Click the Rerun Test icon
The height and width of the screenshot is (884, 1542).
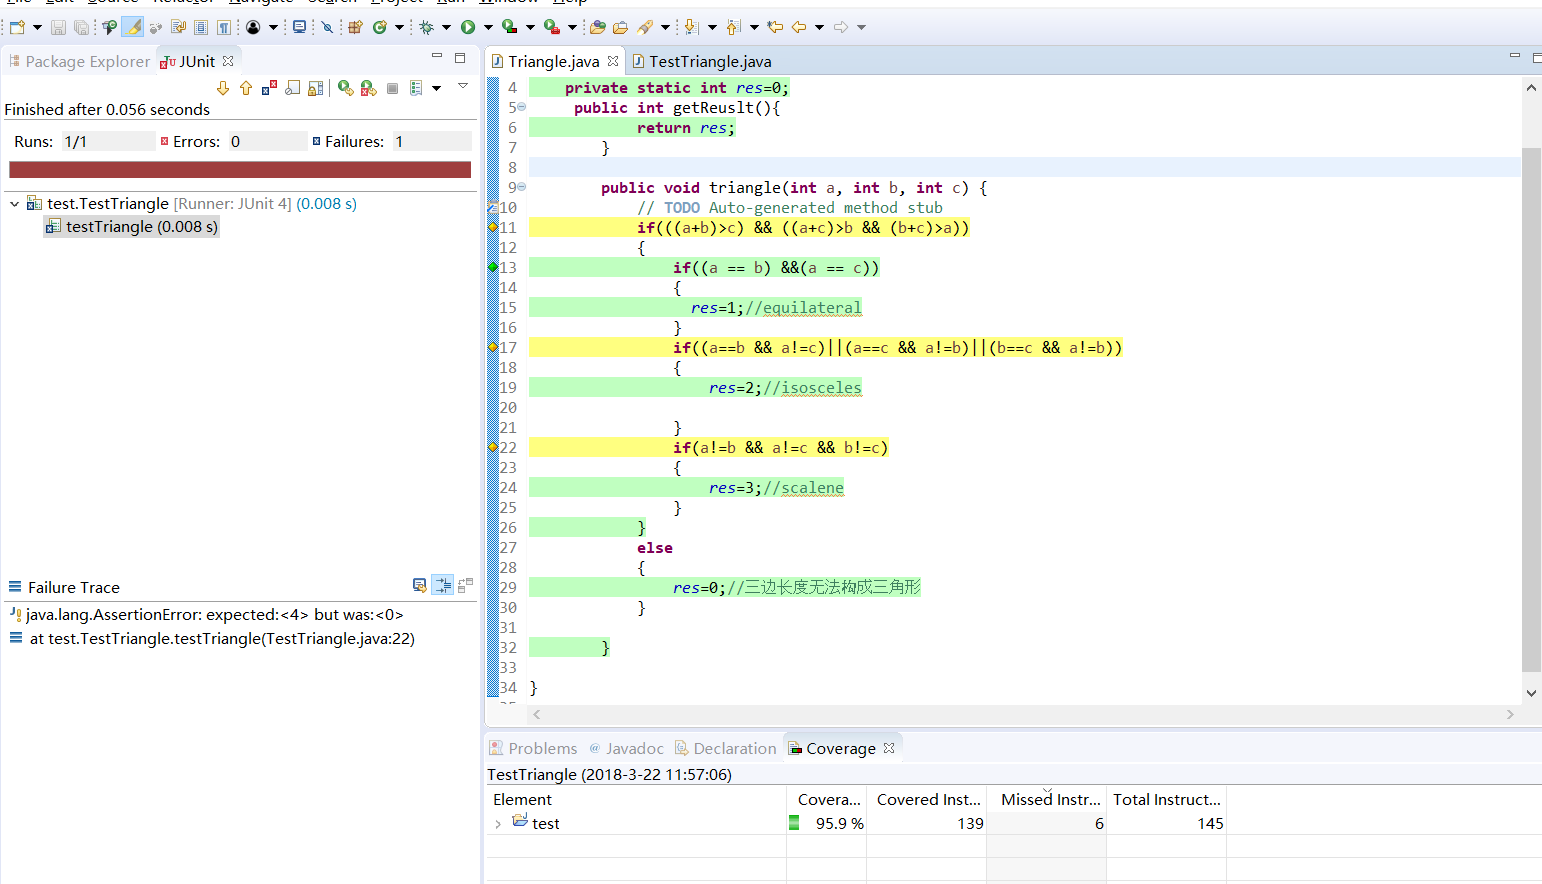(345, 88)
